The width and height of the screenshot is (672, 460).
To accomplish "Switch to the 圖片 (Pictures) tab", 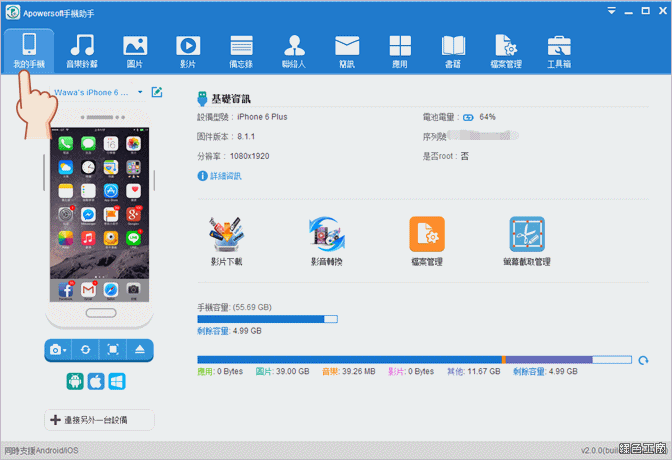I will coord(135,51).
